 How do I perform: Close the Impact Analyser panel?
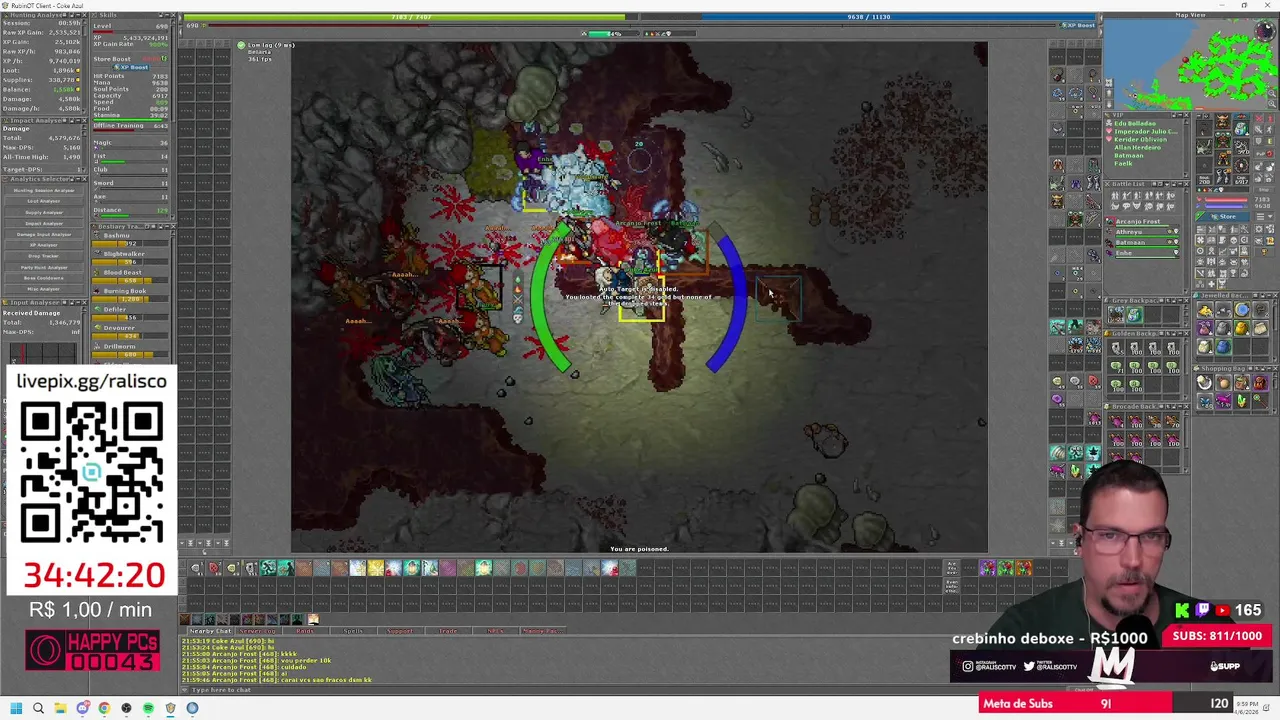(x=84, y=120)
